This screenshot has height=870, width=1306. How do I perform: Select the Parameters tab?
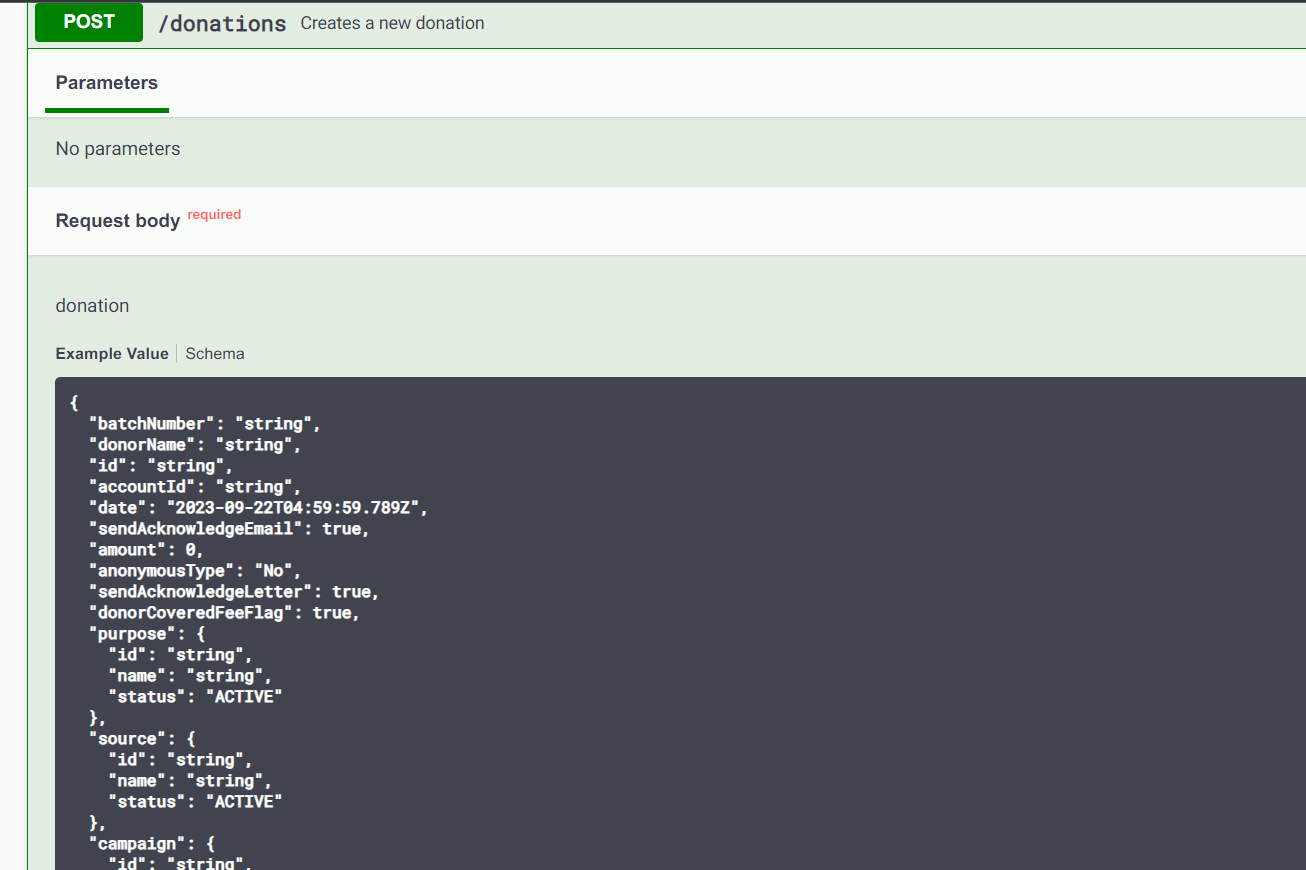point(107,83)
